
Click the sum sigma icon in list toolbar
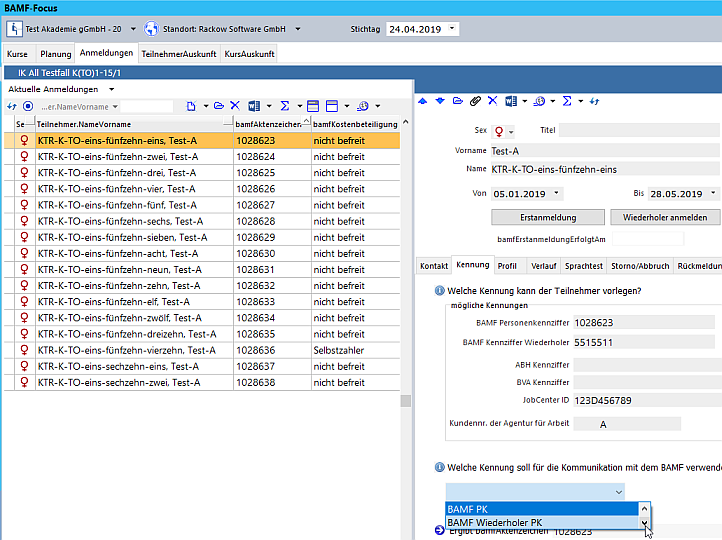pos(285,106)
